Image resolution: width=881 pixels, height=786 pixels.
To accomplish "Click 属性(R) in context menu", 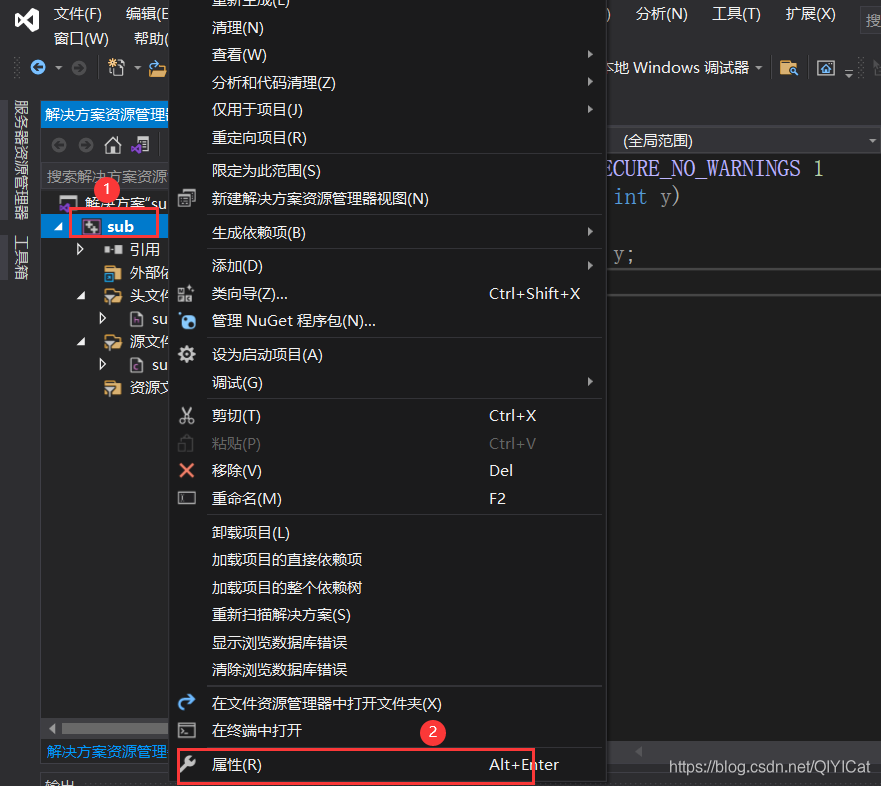I will pos(388,765).
